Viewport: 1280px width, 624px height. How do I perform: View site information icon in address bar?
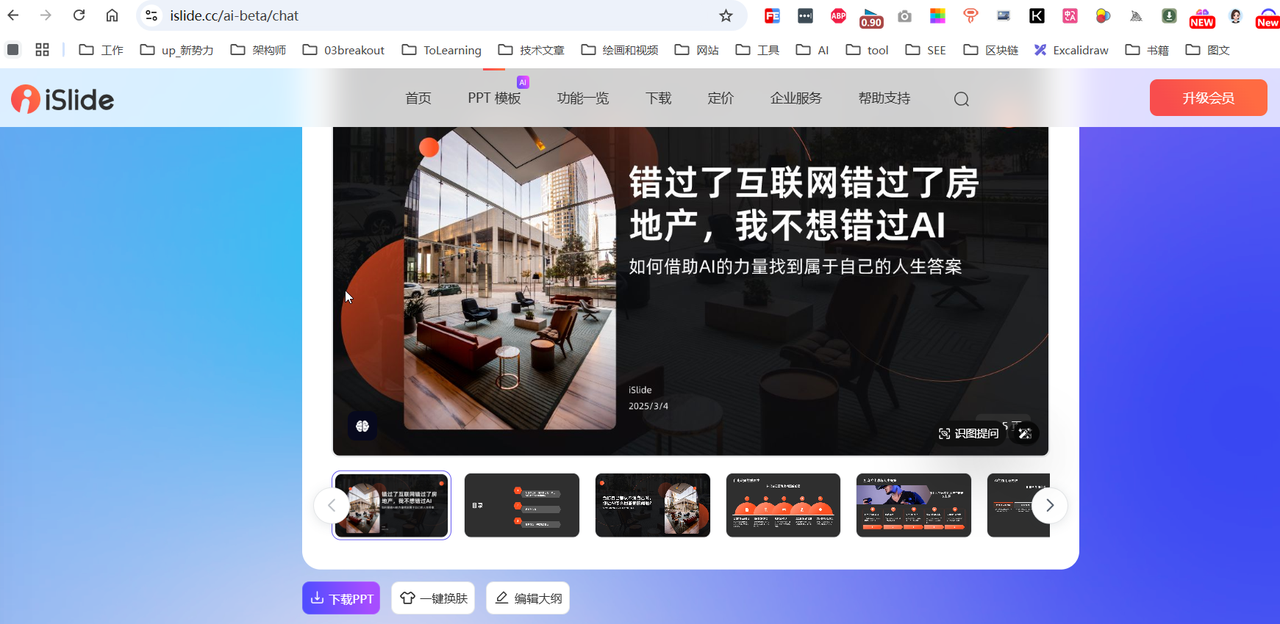(151, 16)
